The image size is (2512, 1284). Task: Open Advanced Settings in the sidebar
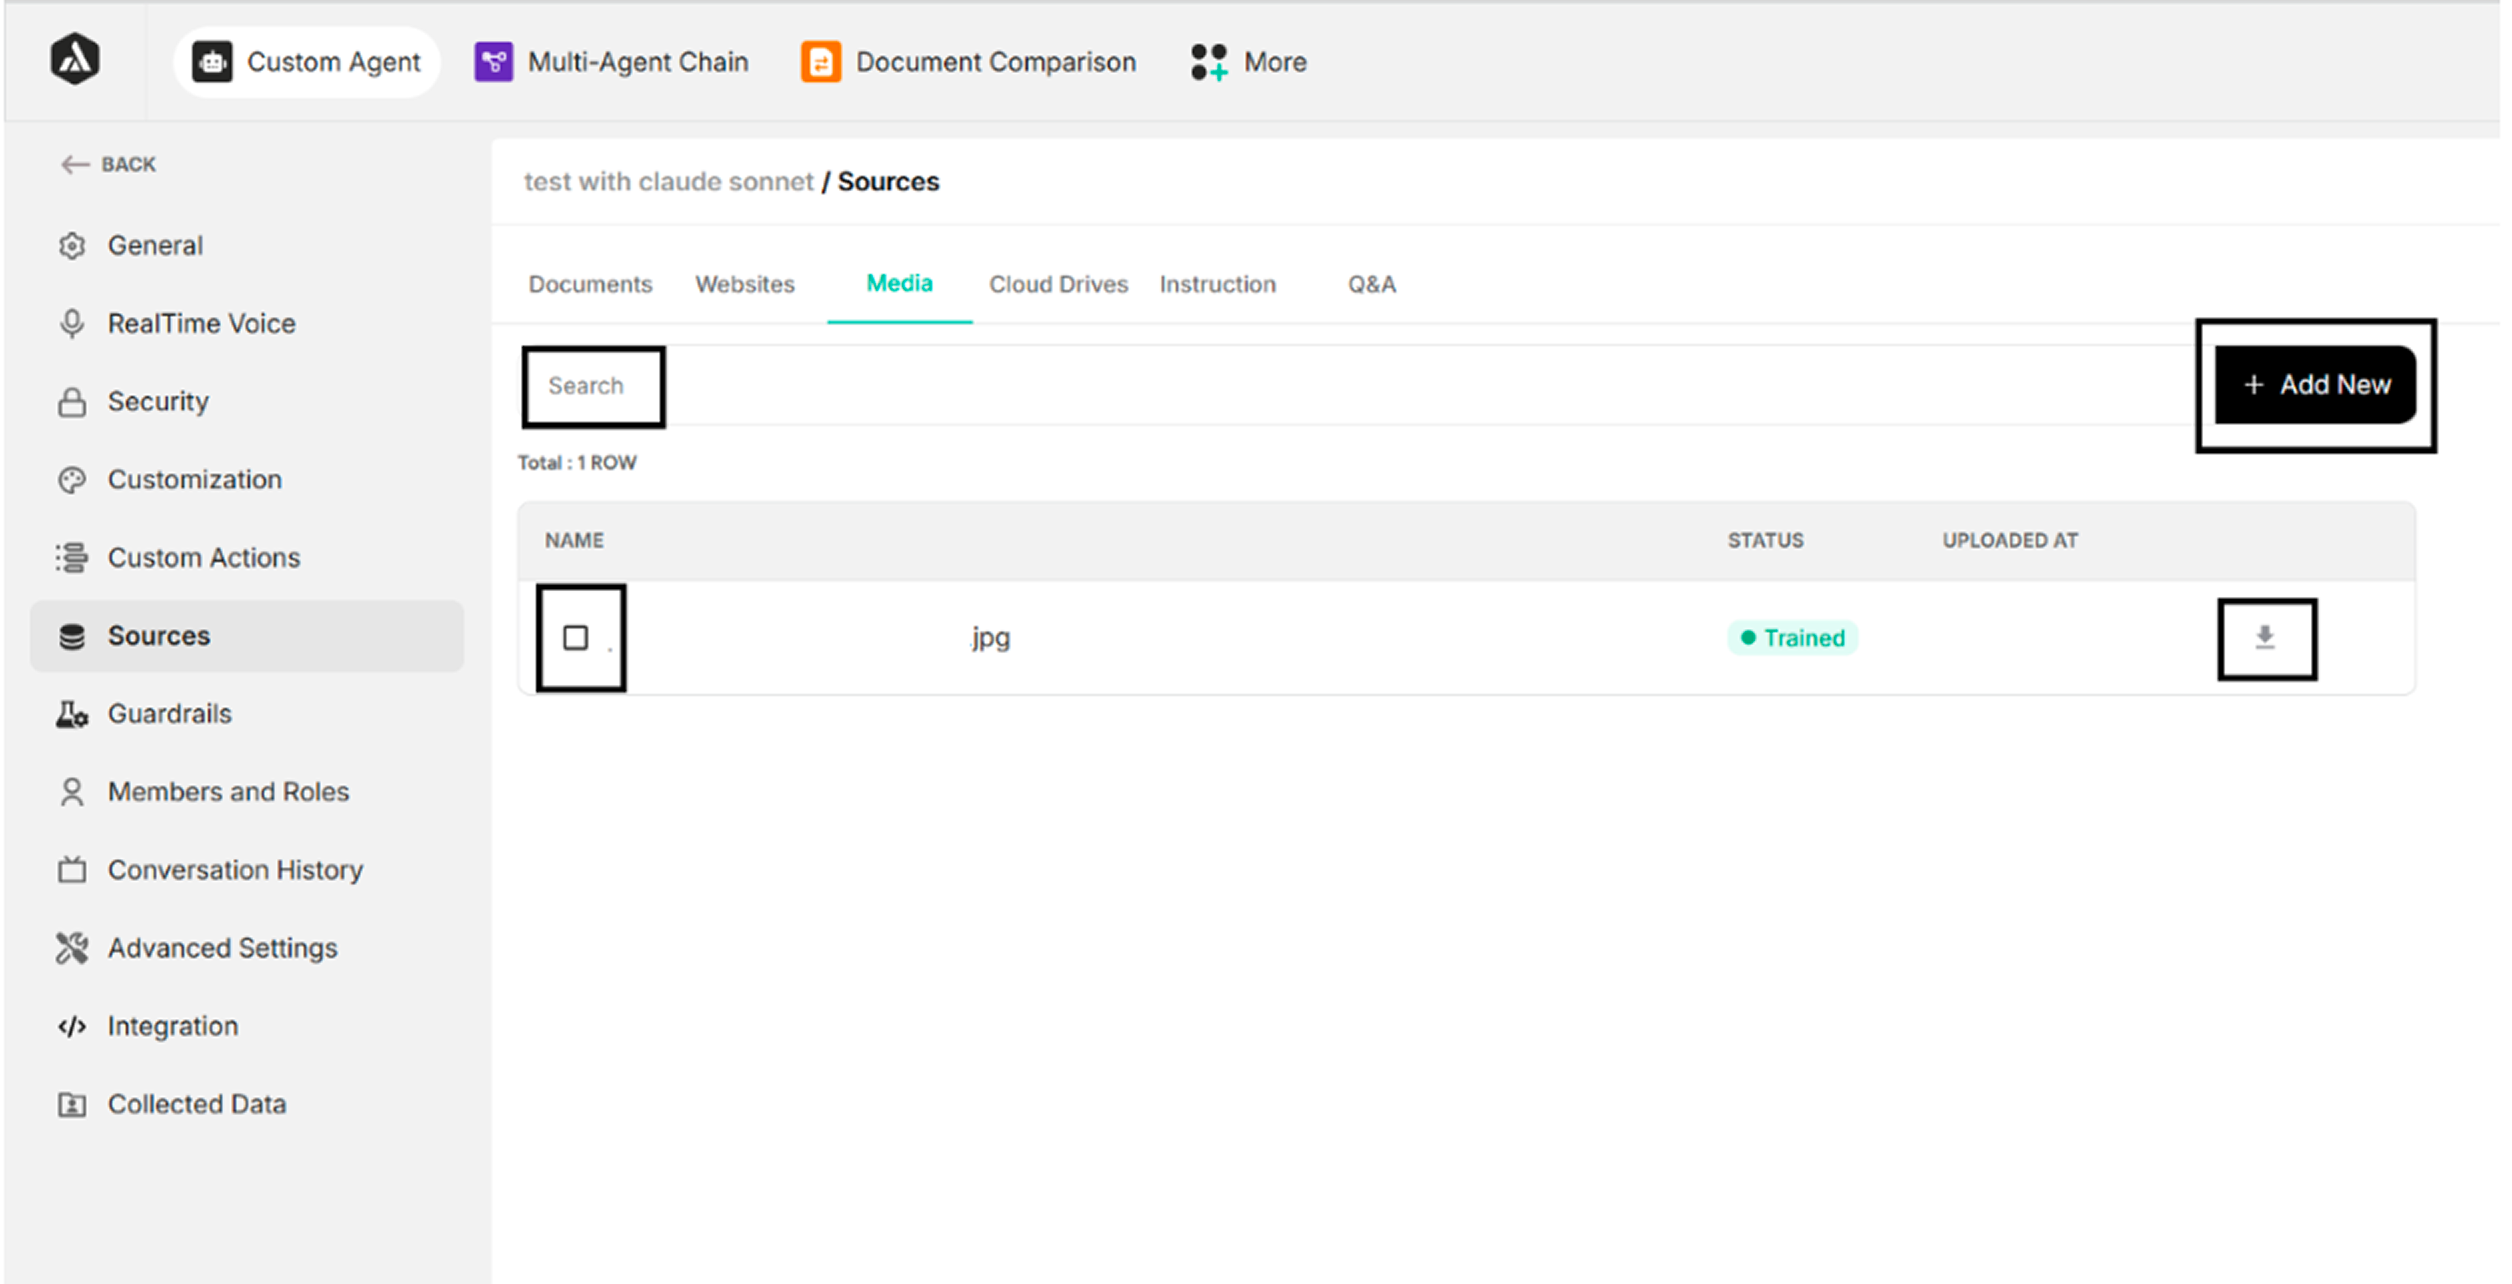pyautogui.click(x=222, y=948)
